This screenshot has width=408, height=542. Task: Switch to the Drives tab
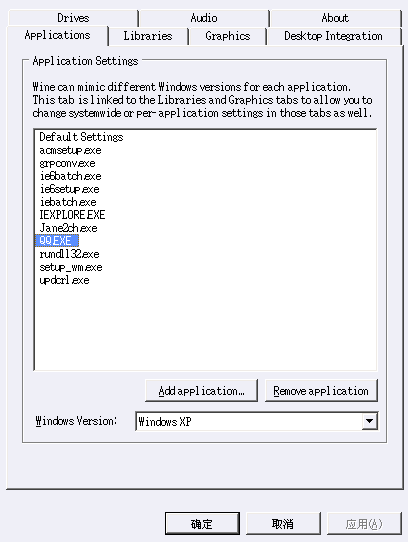tap(73, 18)
